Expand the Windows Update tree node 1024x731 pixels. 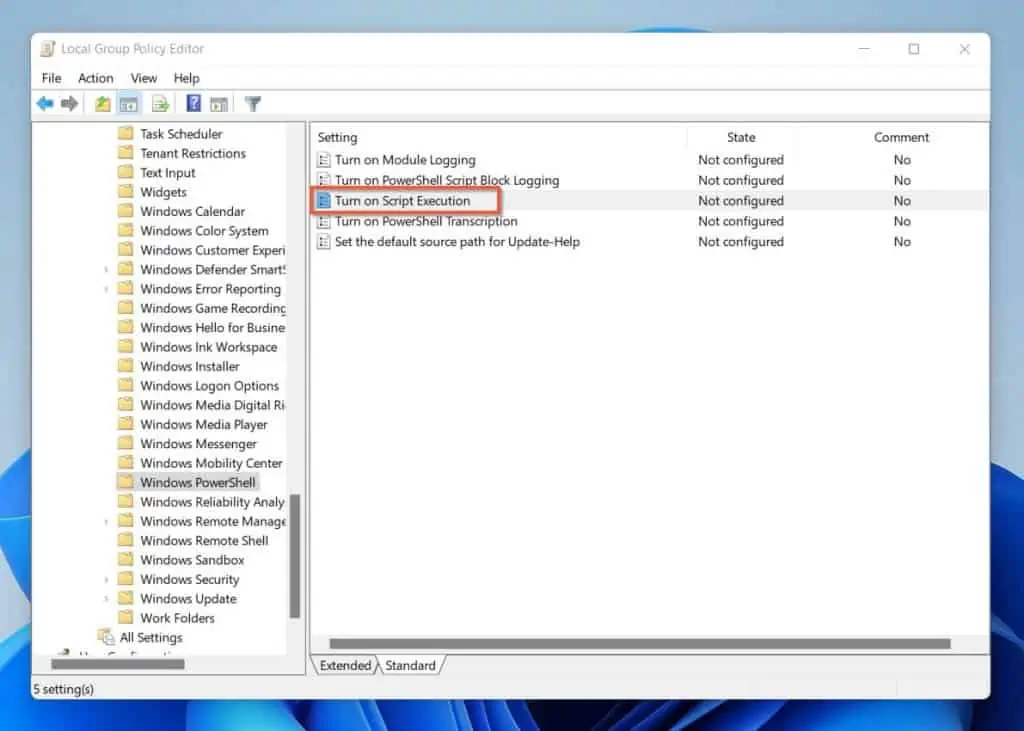coord(106,598)
